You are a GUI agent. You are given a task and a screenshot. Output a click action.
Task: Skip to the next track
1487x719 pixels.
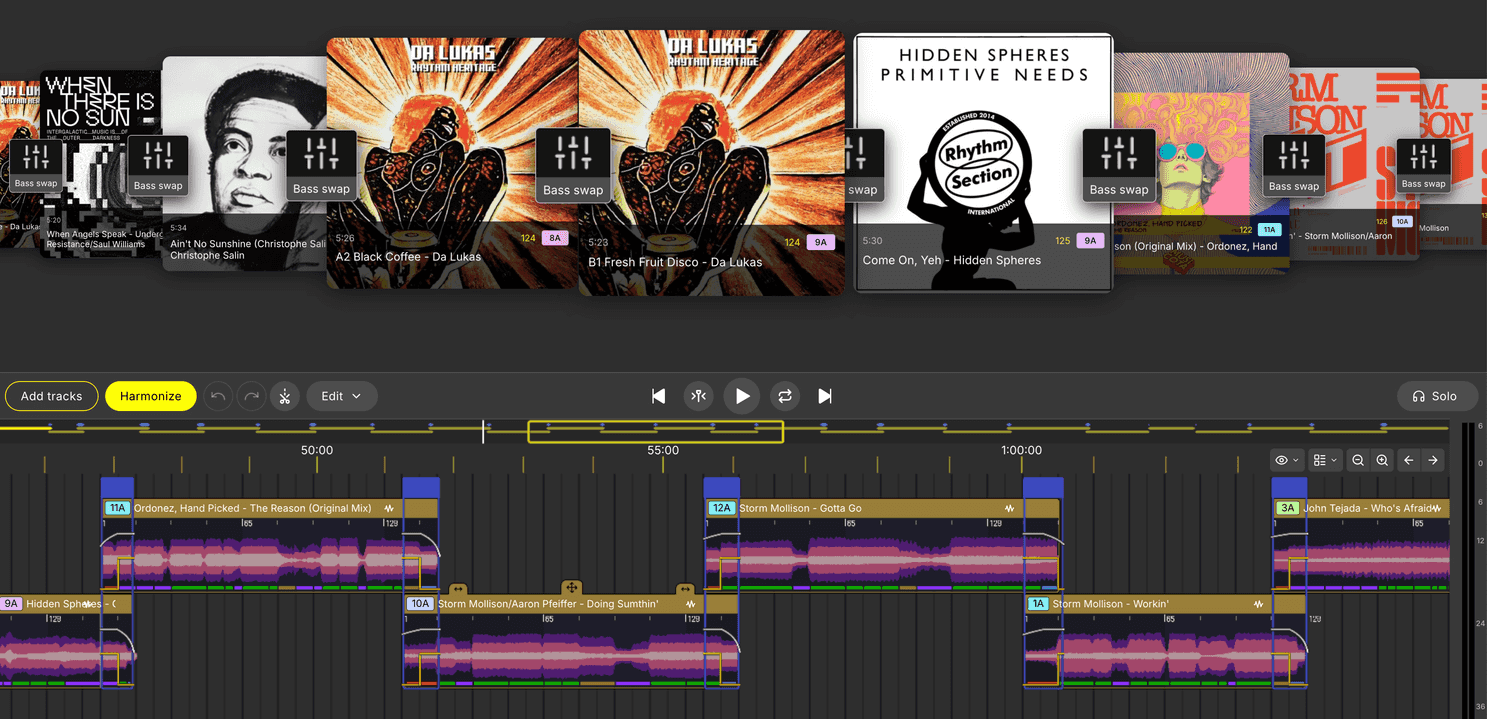click(x=825, y=396)
